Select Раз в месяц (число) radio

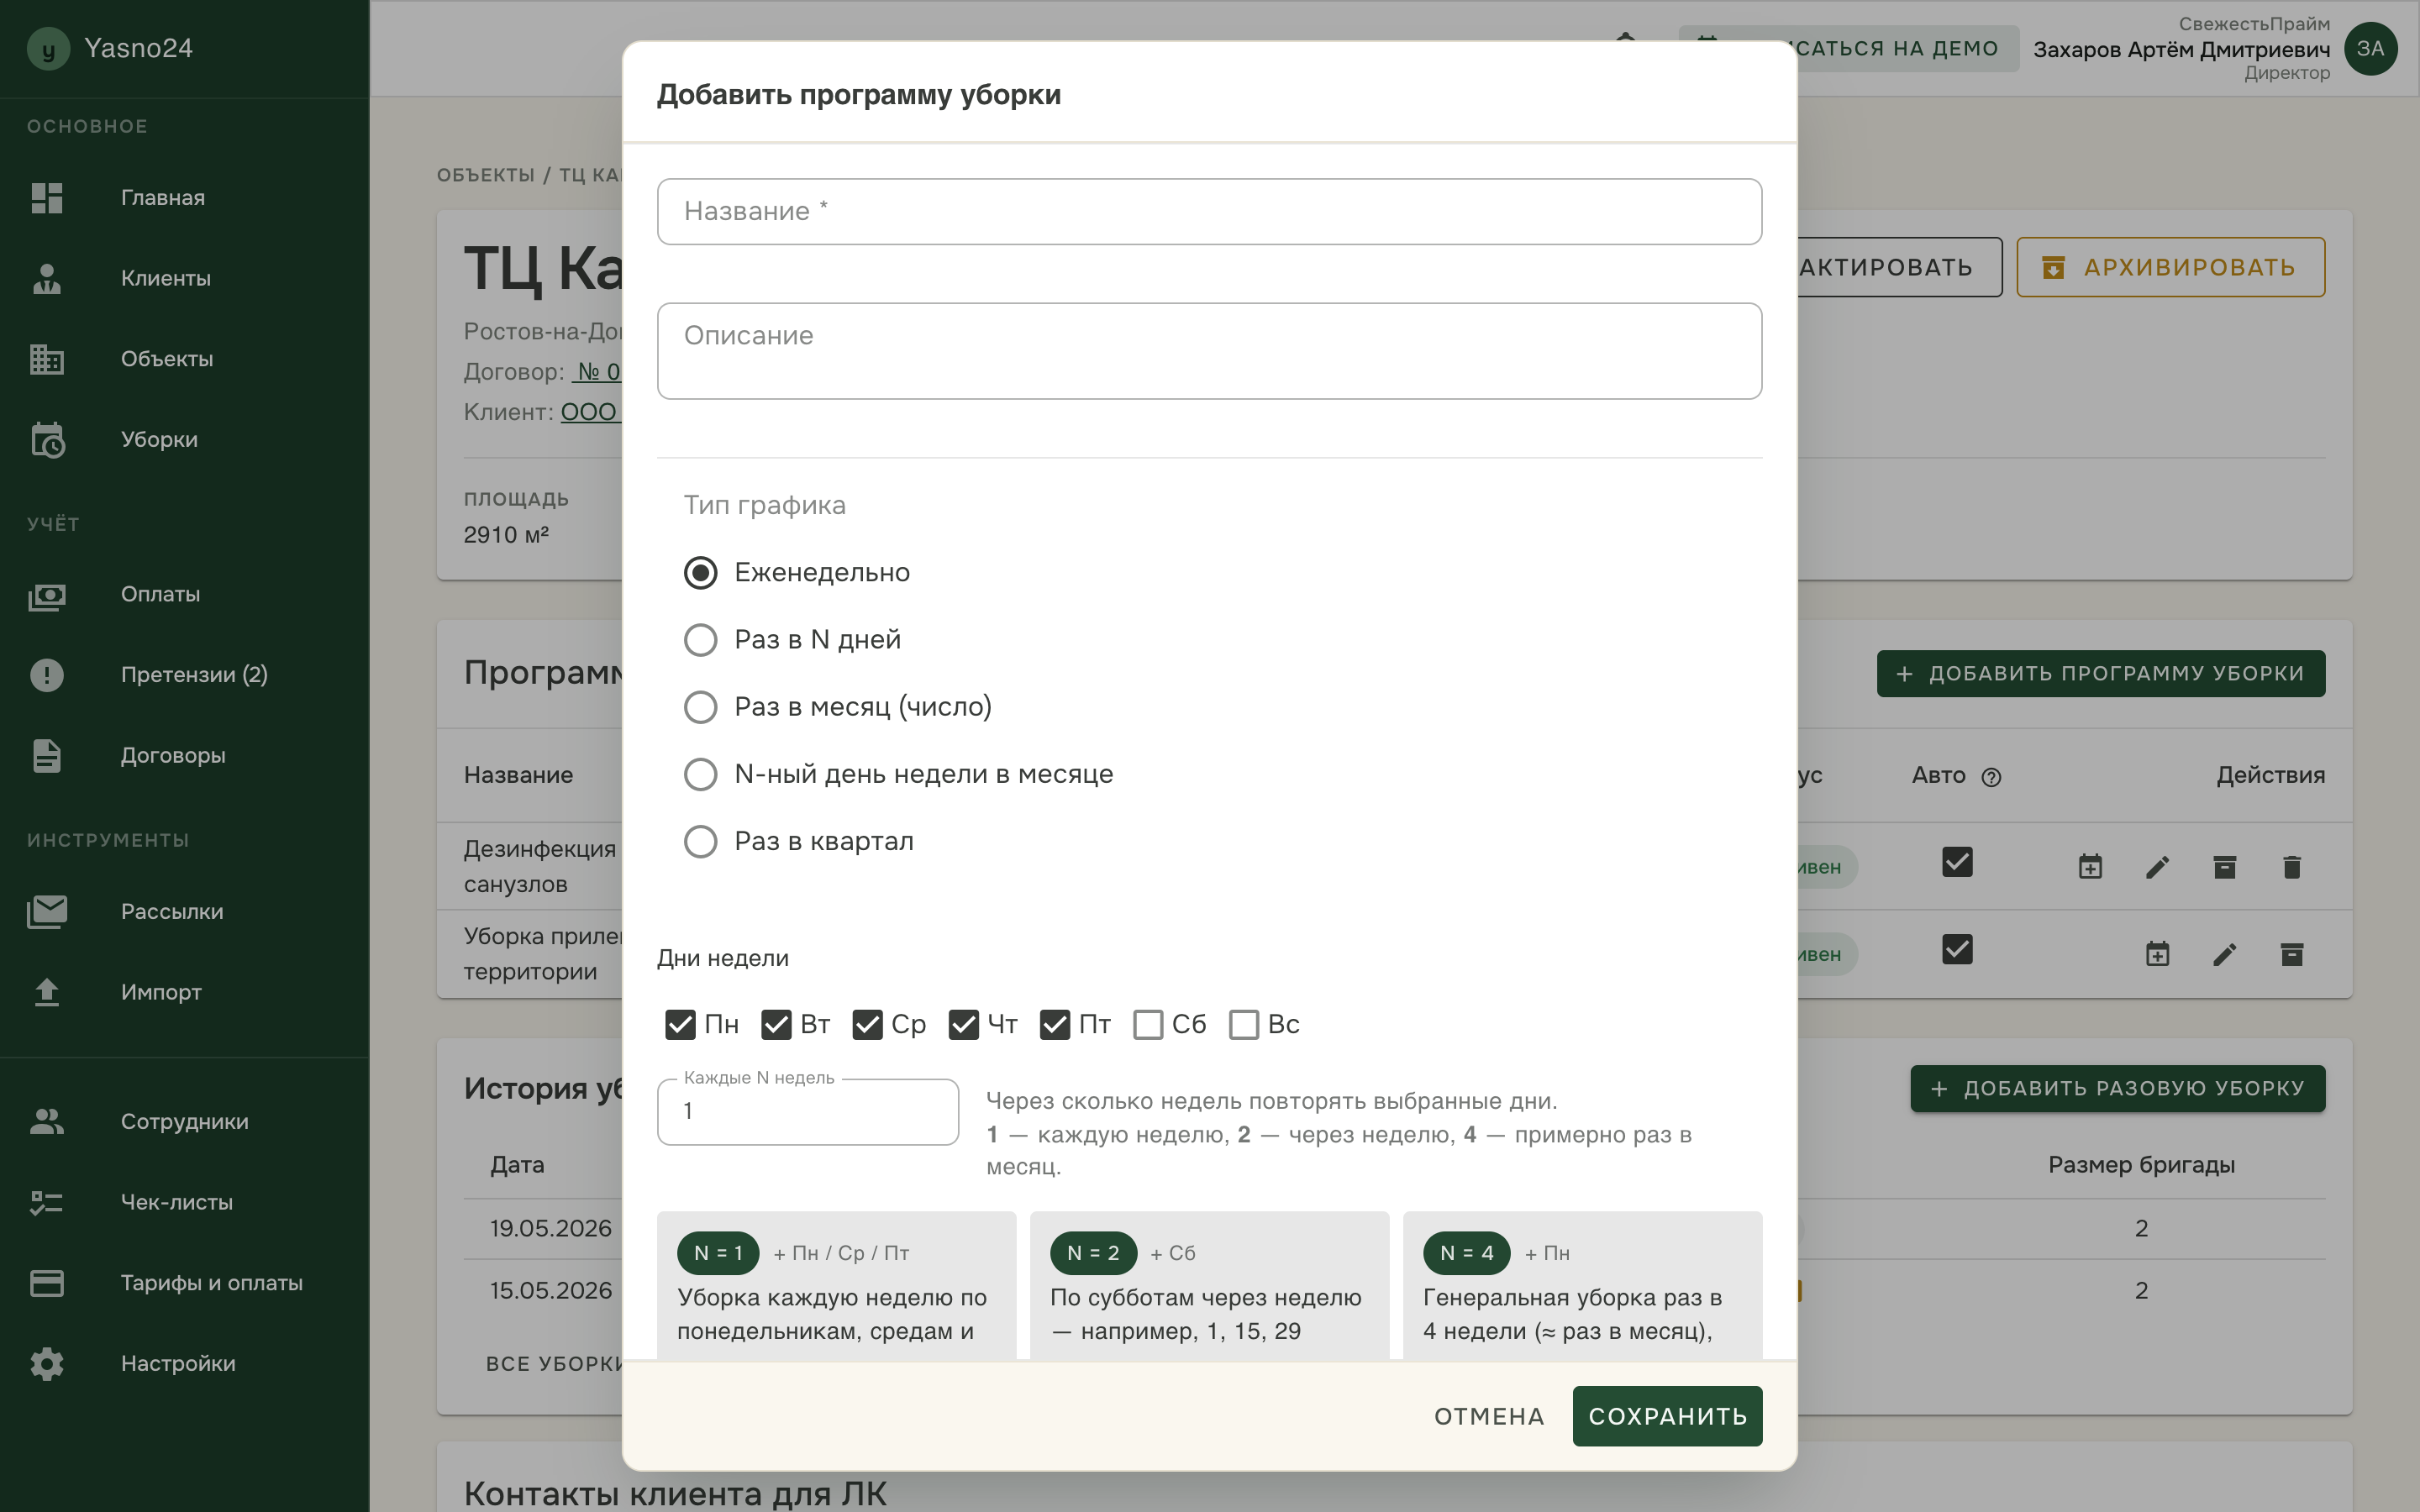(700, 707)
